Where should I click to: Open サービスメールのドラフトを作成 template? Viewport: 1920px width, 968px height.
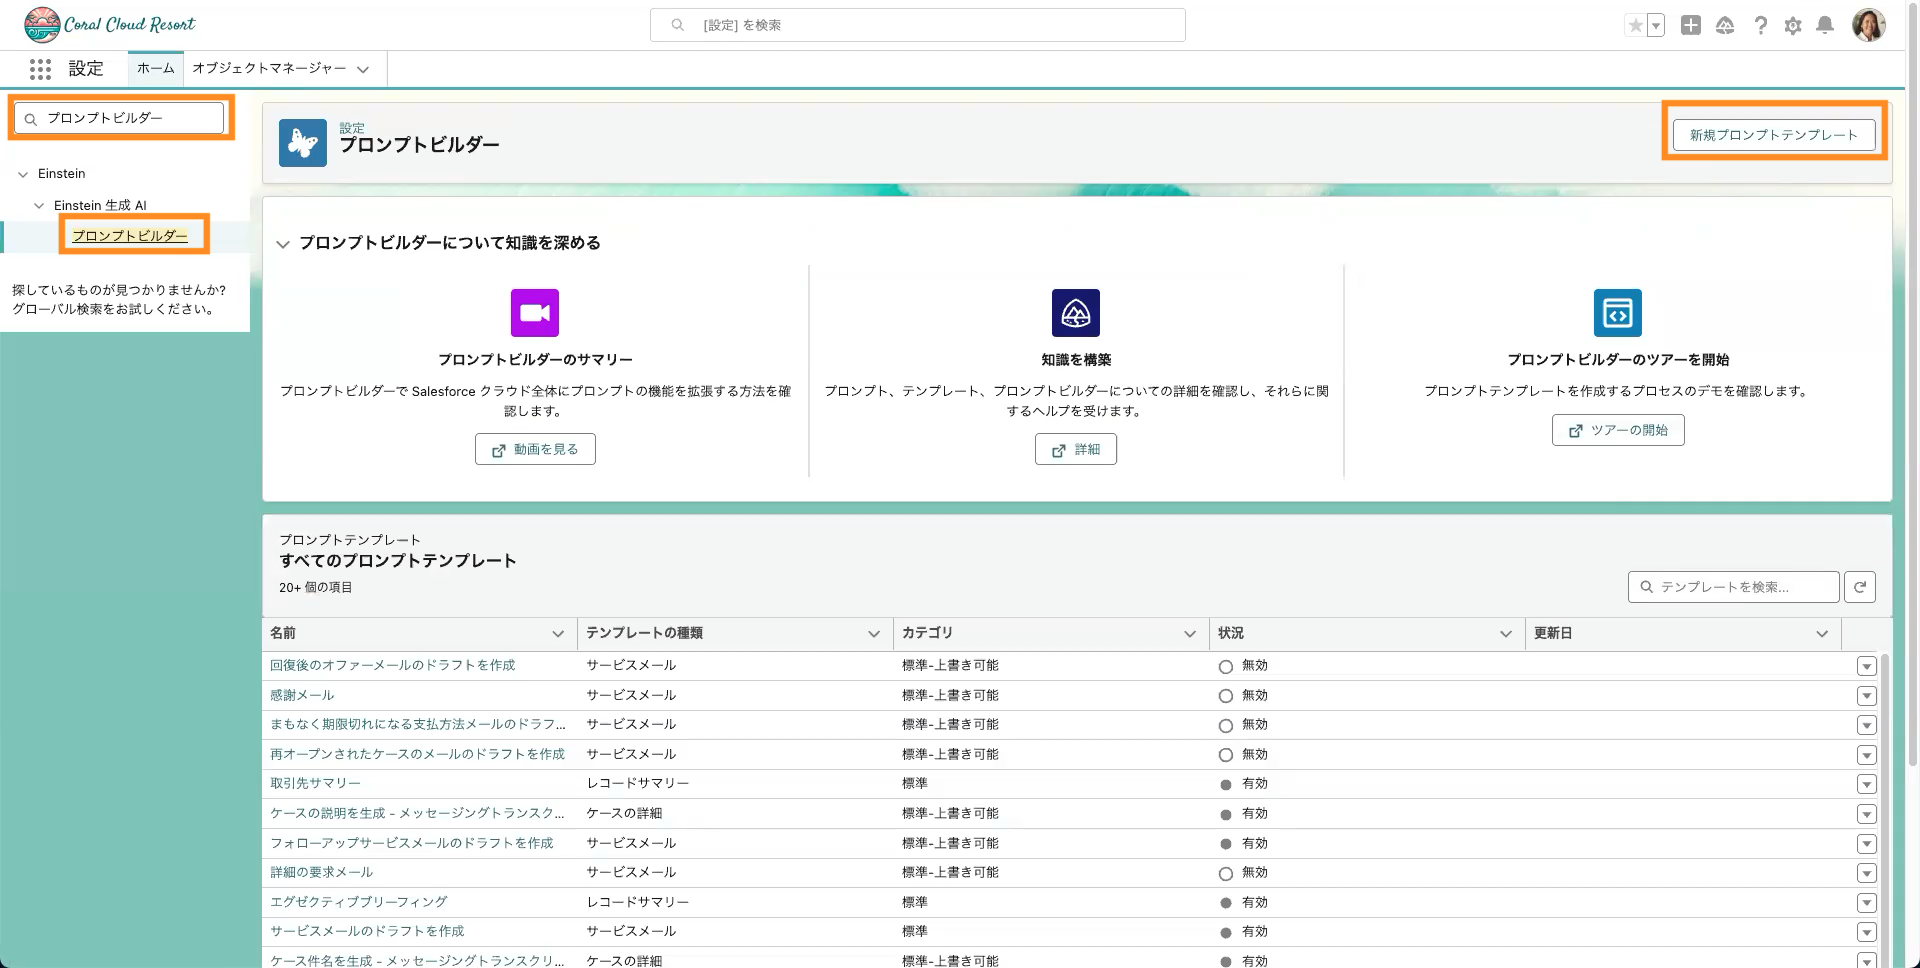pos(367,931)
